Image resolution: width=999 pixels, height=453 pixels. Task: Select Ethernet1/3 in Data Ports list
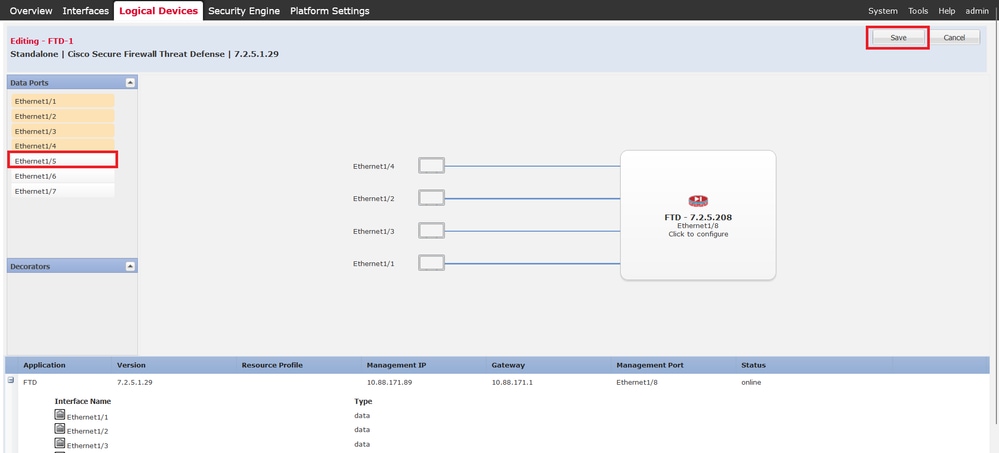click(63, 131)
